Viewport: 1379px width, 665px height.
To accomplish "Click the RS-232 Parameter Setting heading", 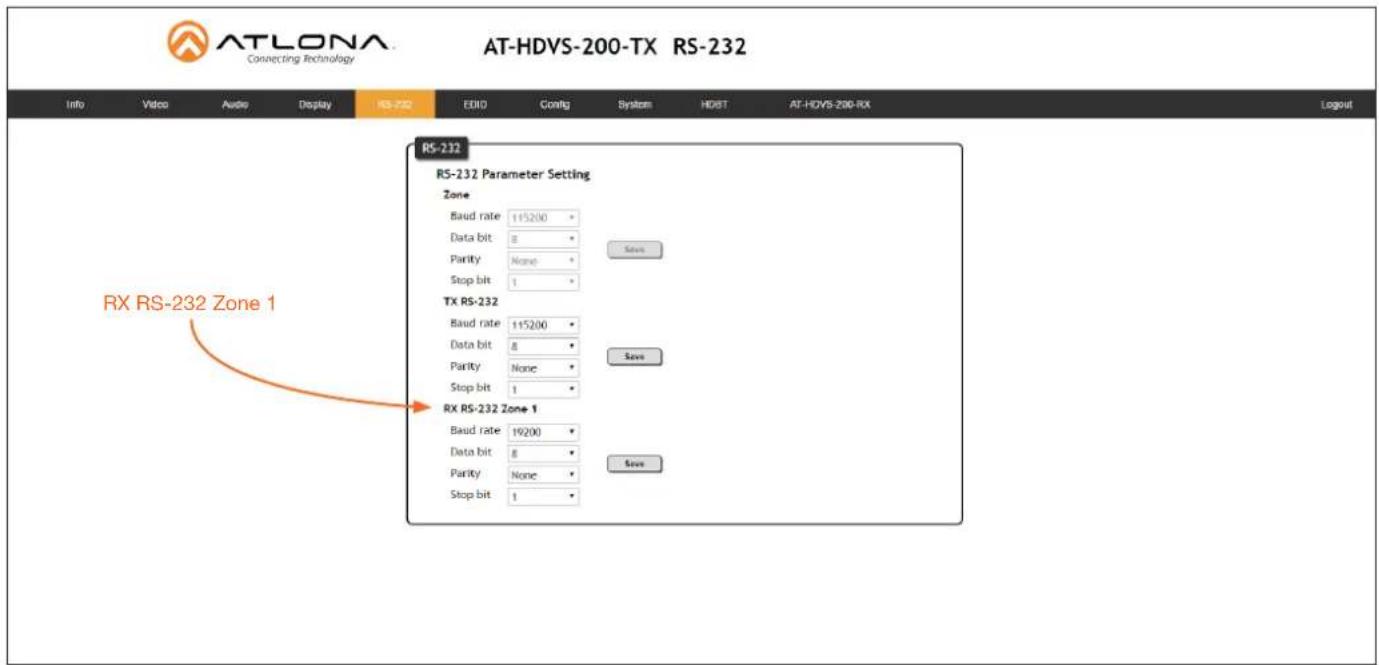I will coord(513,175).
